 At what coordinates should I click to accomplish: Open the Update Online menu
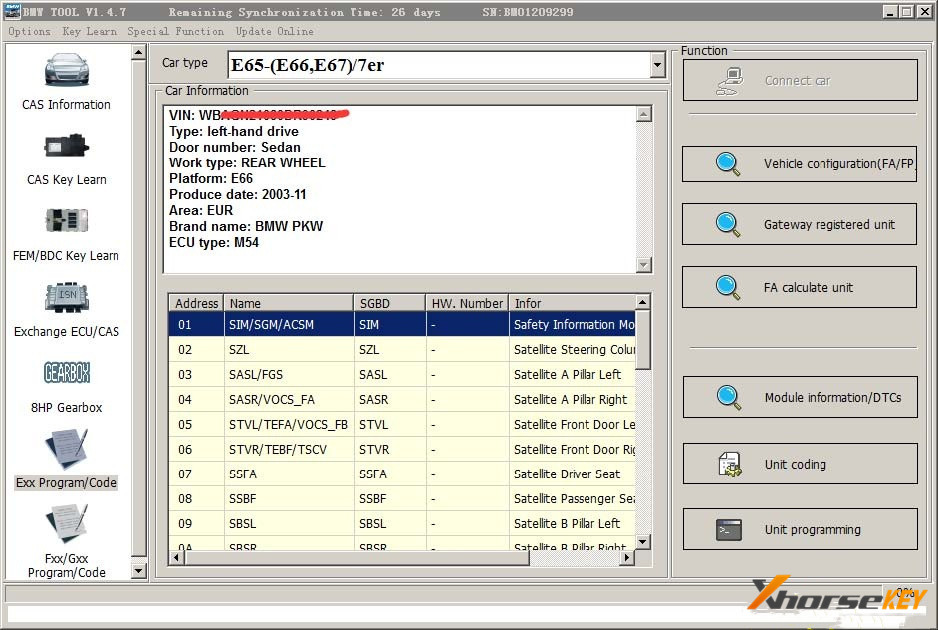point(275,31)
